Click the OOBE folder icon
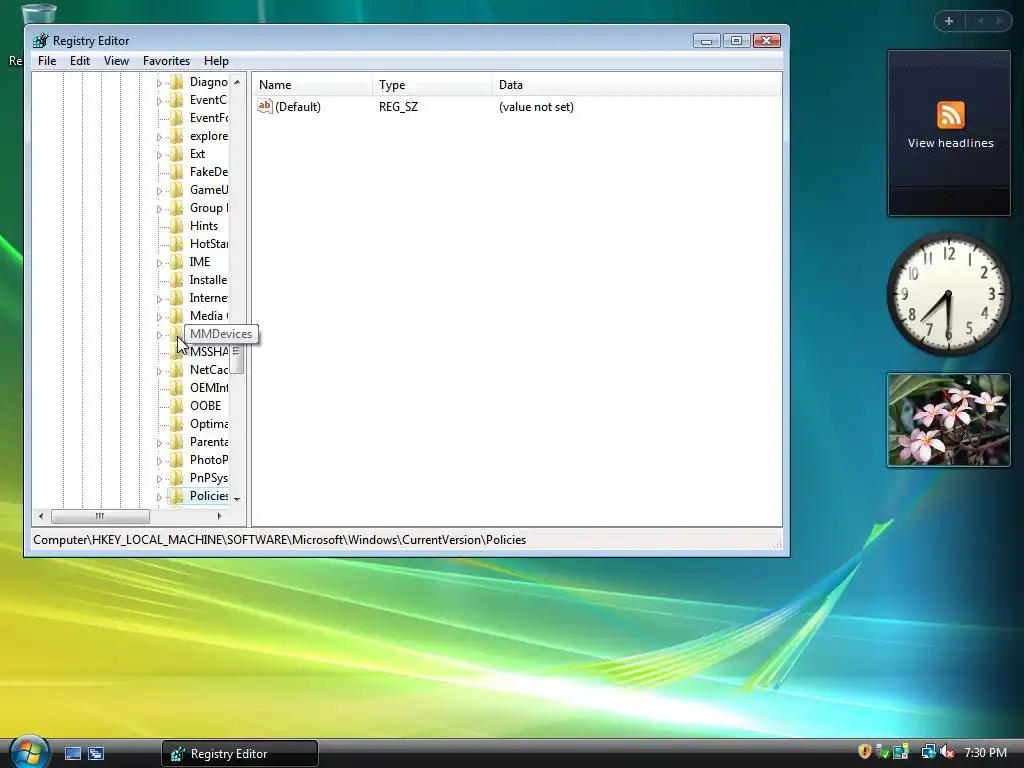The image size is (1024, 768). point(176,406)
